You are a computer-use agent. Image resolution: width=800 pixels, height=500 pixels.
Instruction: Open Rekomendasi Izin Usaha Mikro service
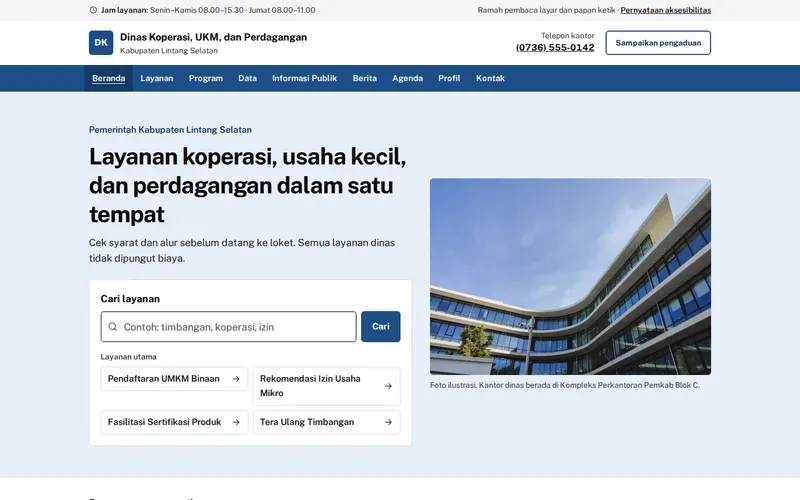click(327, 386)
